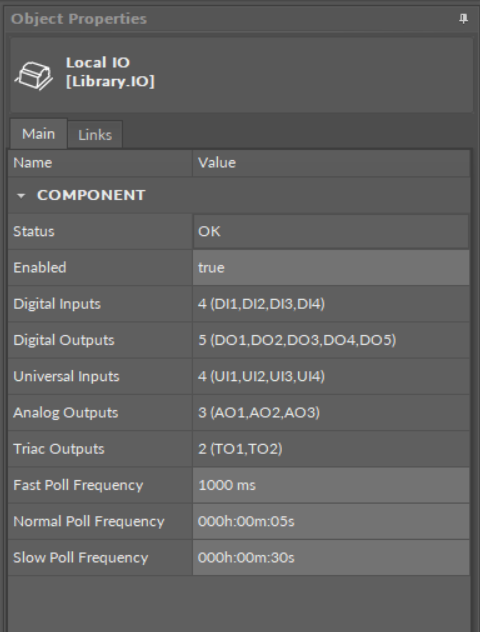Edit the Fast Poll Frequency 1000 ms field
The height and width of the screenshot is (632, 480).
click(331, 485)
